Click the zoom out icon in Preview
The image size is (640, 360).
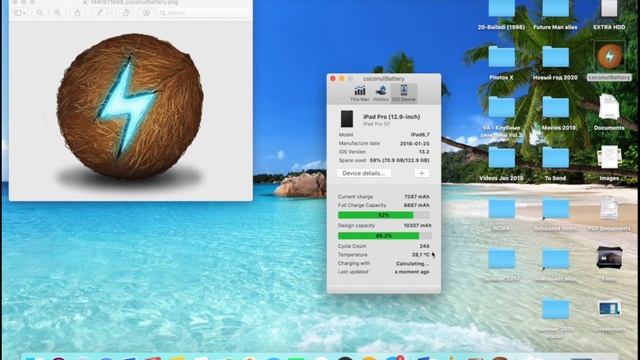pyautogui.click(x=40, y=13)
